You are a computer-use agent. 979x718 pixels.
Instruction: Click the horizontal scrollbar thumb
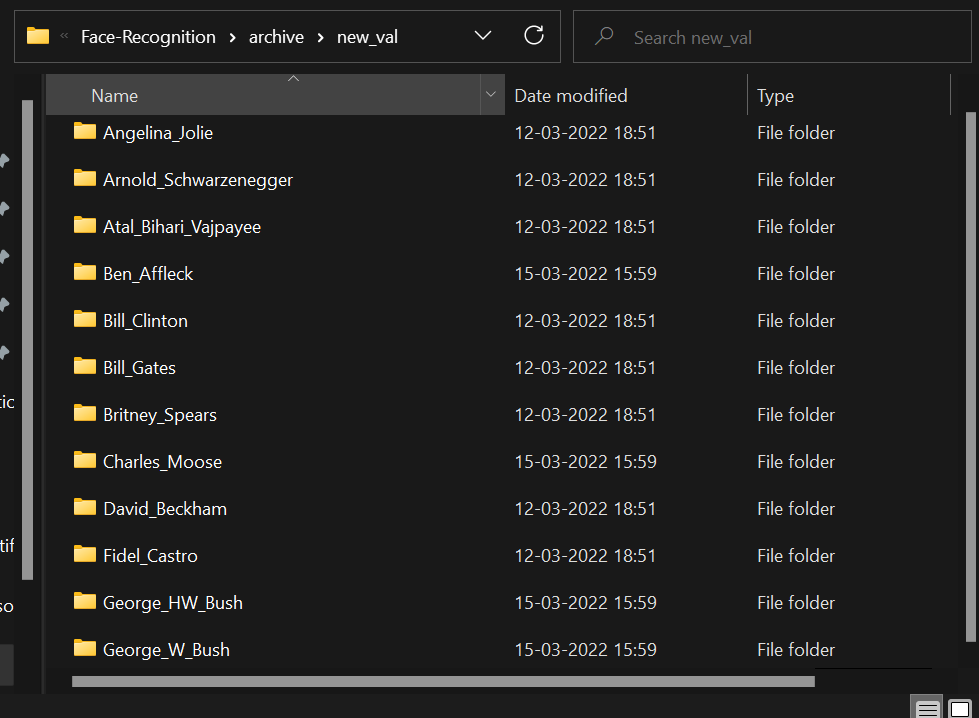(443, 682)
